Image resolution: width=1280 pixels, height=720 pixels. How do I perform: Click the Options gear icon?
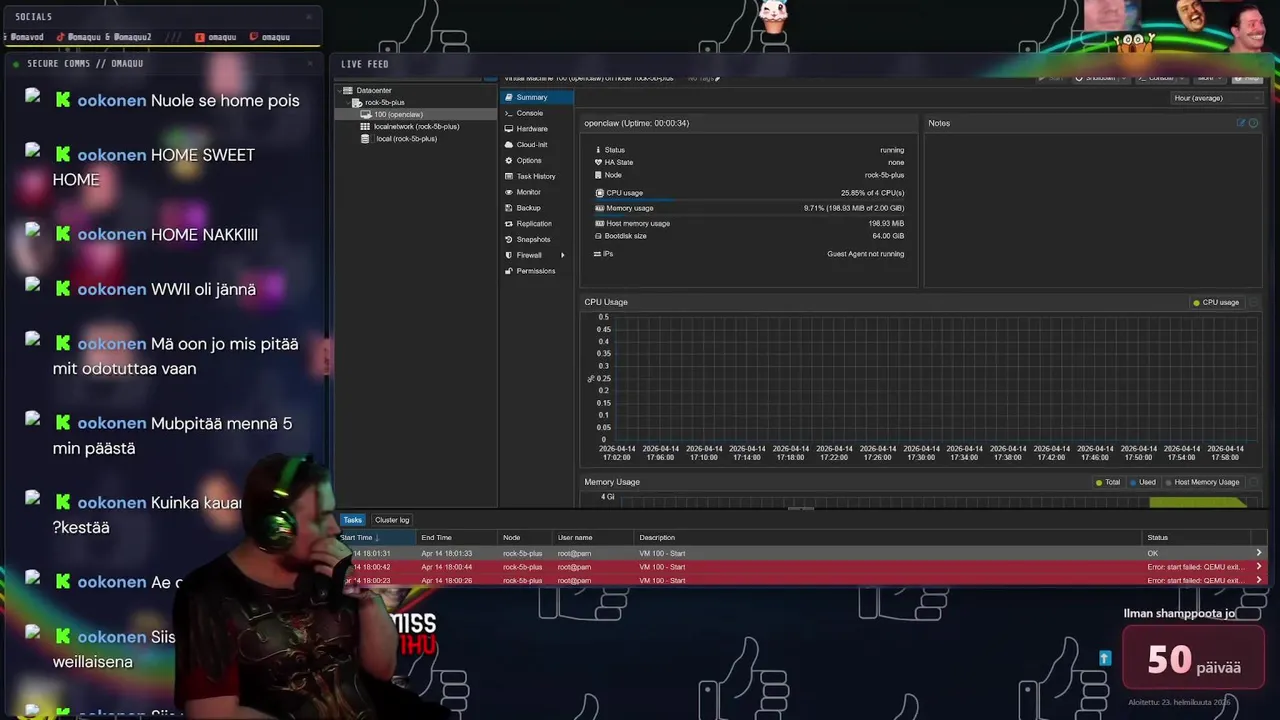[509, 160]
